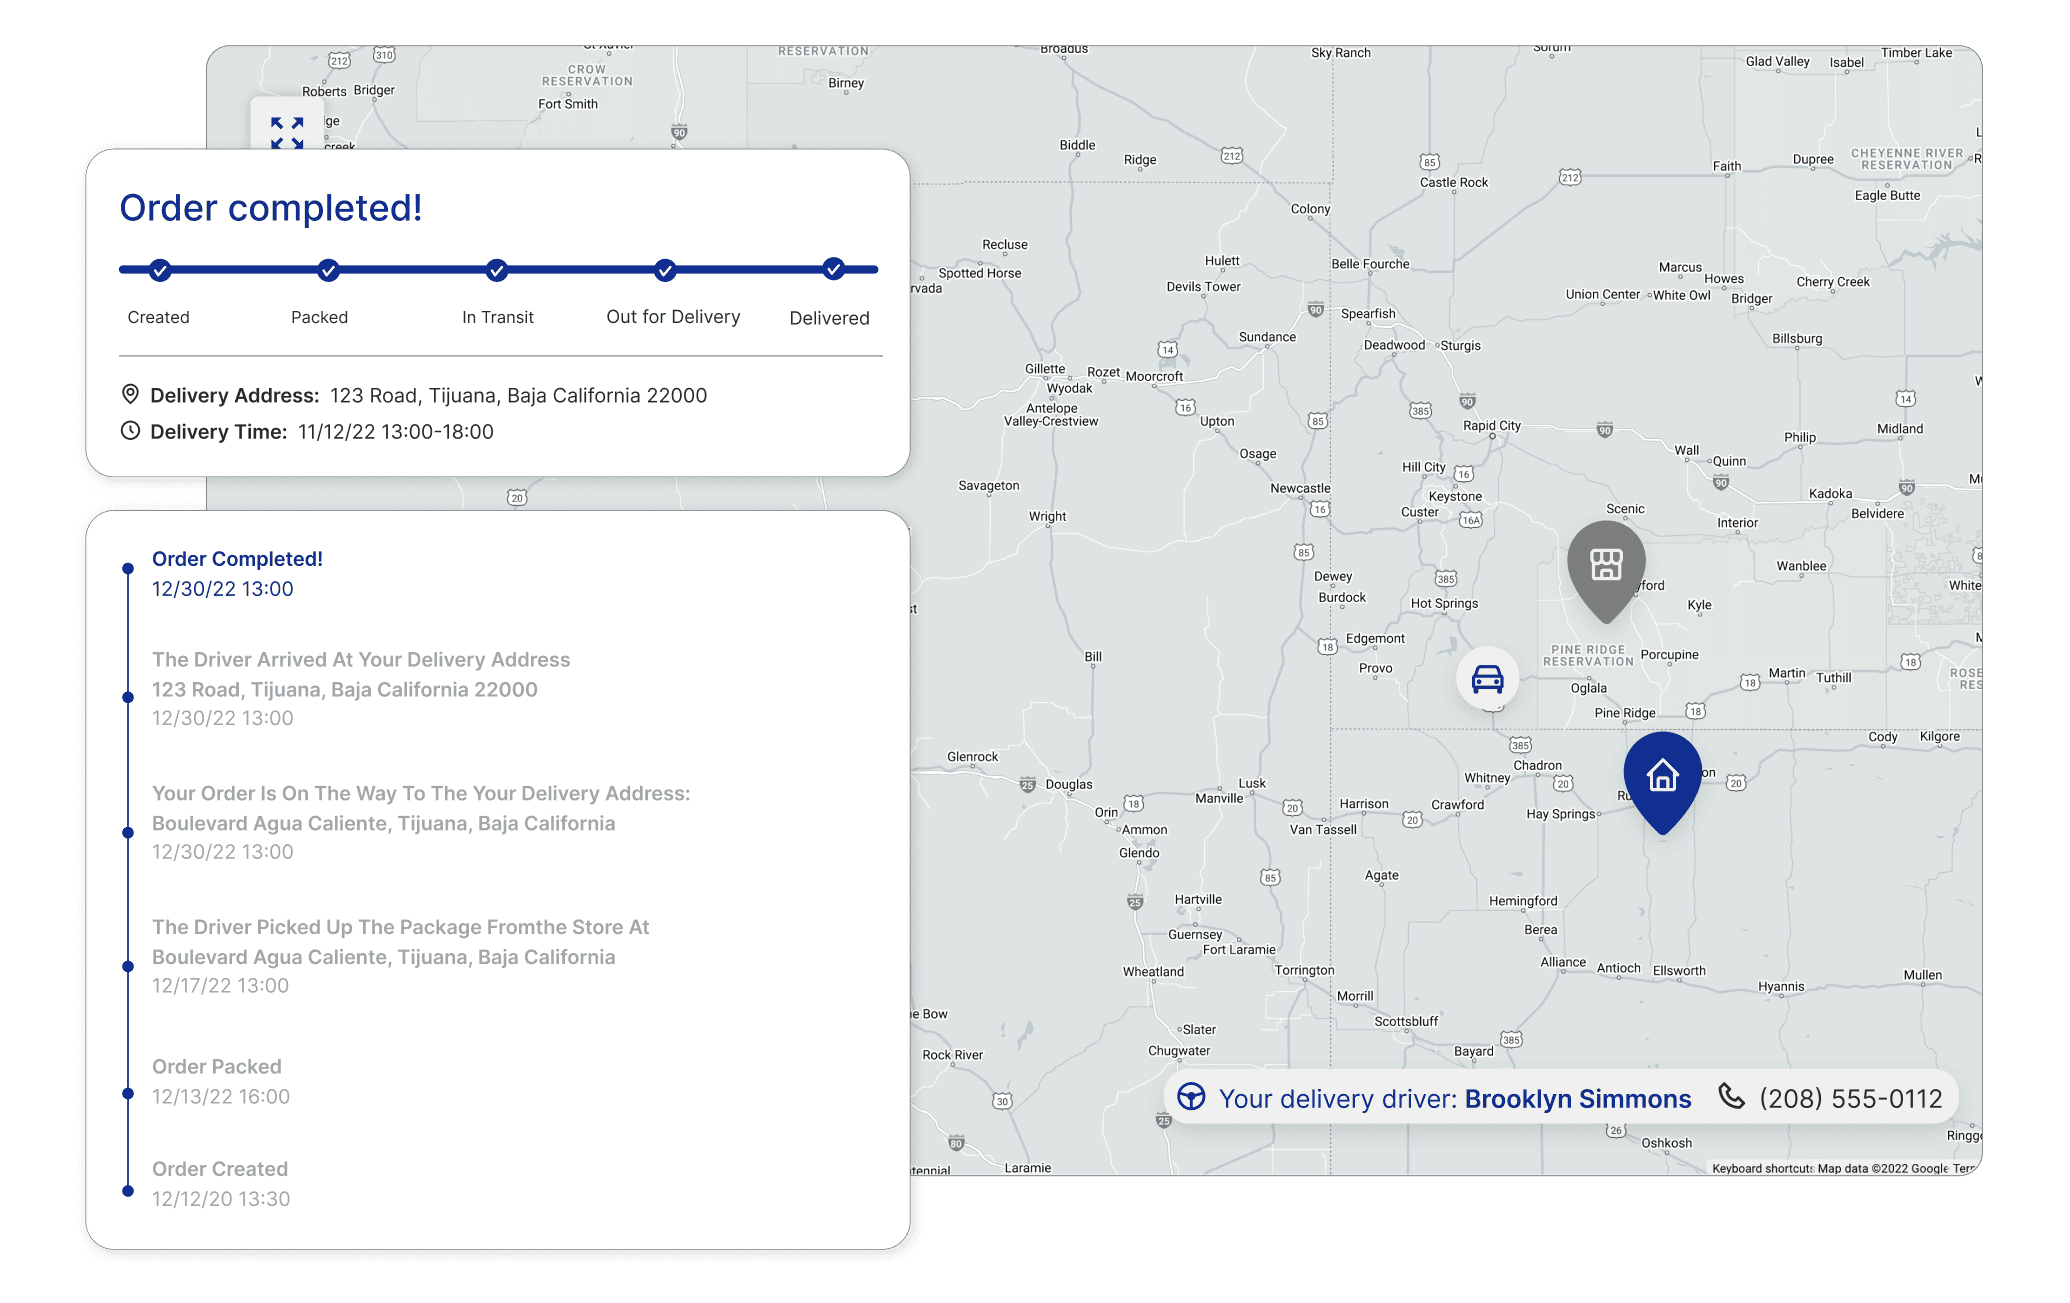Viewport: 2070px width, 1303px height.
Task: Click the delivery time clock icon
Action: (130, 431)
